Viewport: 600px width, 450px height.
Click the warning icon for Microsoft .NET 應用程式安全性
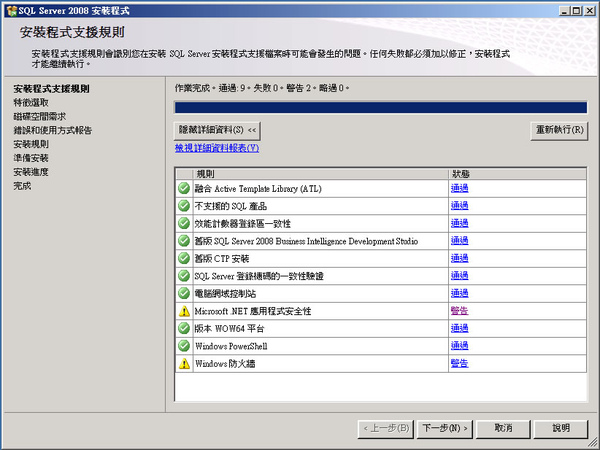click(184, 311)
